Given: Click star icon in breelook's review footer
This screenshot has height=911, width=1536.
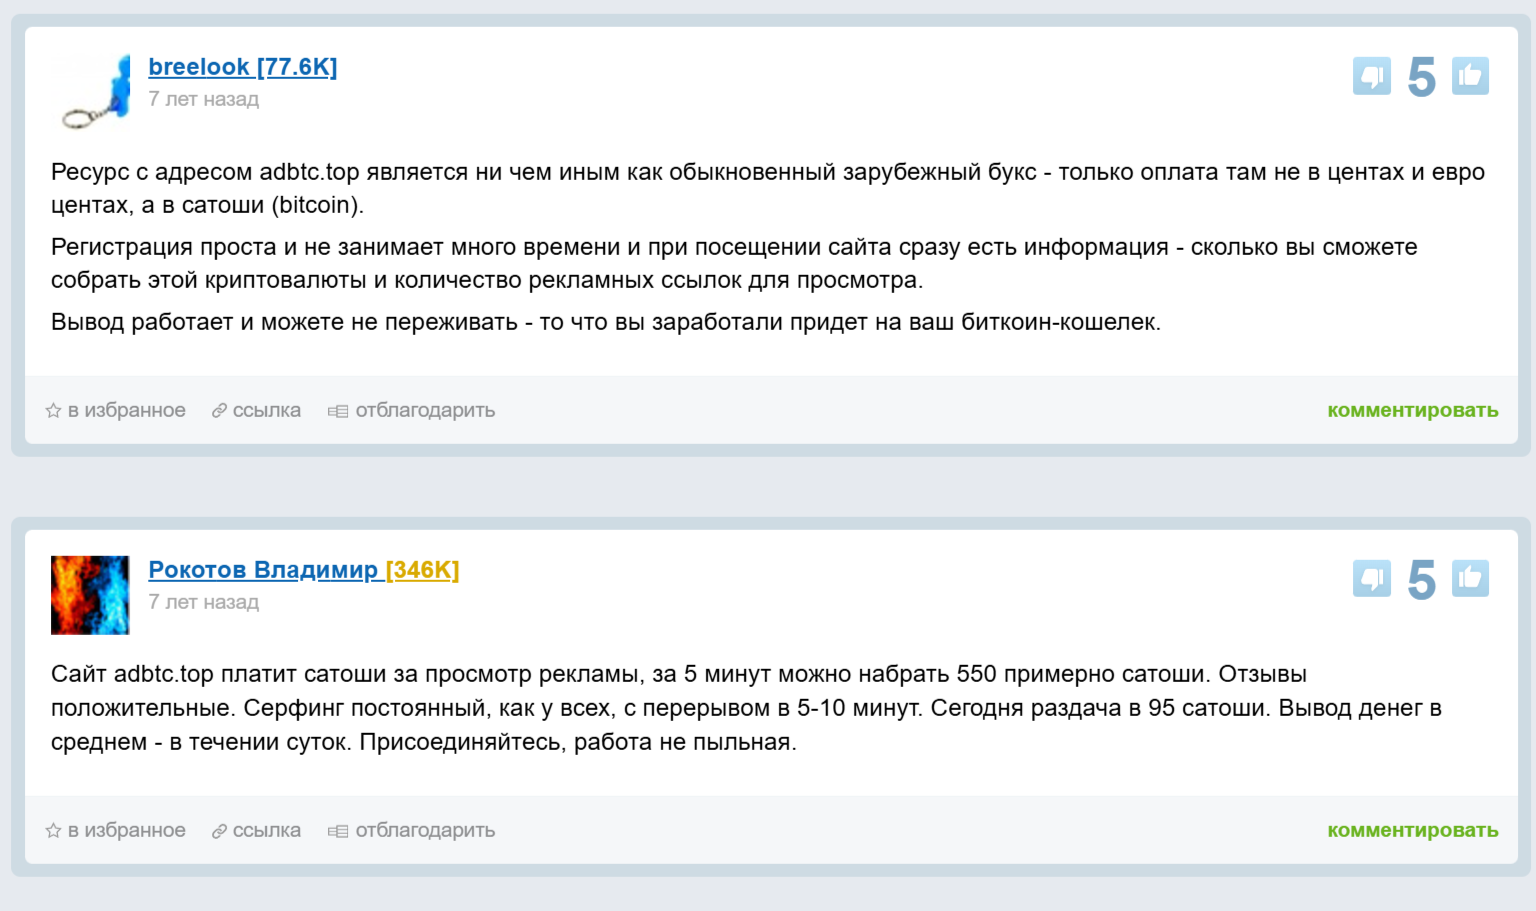Looking at the screenshot, I should pos(53,411).
